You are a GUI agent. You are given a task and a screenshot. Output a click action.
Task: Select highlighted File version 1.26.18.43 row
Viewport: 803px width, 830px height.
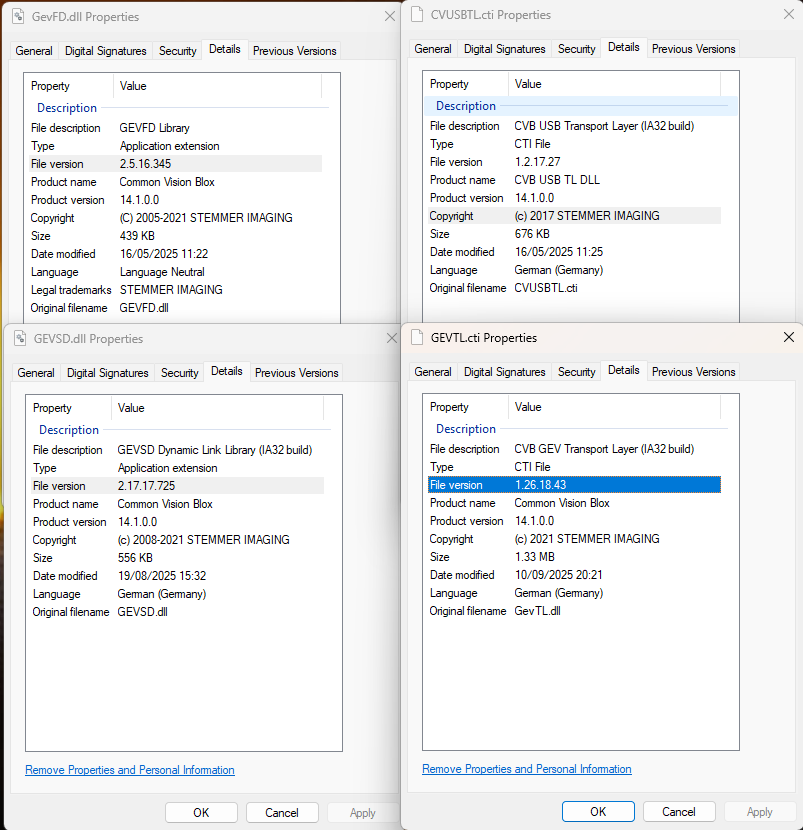coord(574,484)
